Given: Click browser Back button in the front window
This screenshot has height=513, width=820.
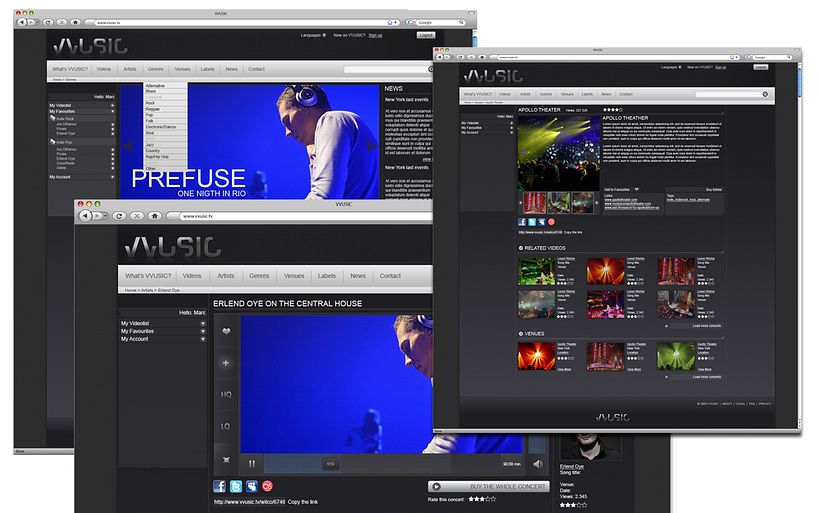Looking at the screenshot, I should tap(85, 215).
